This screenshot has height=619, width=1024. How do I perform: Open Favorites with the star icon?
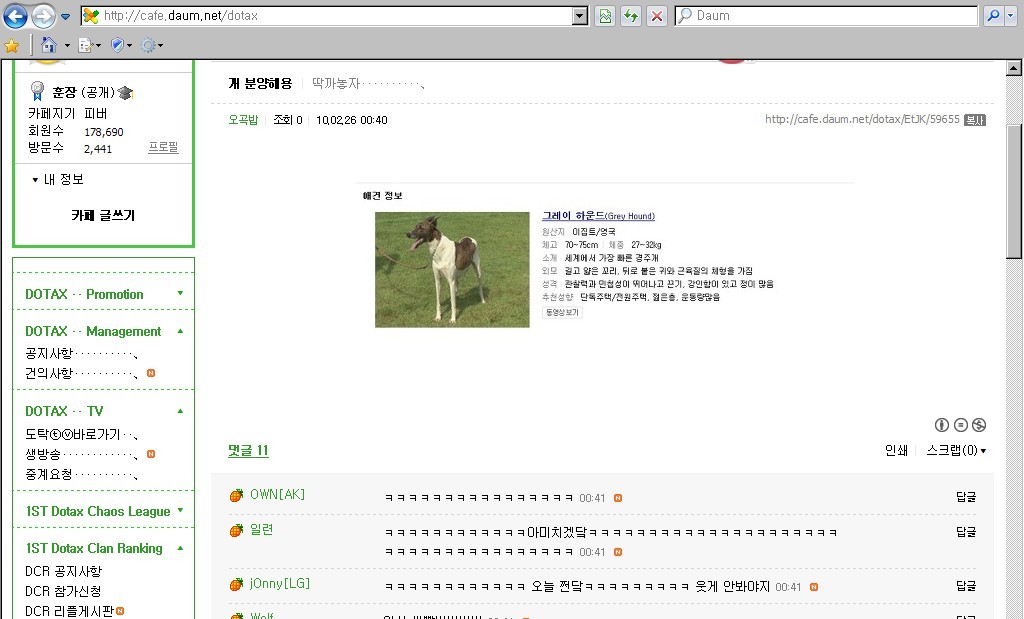coord(12,45)
